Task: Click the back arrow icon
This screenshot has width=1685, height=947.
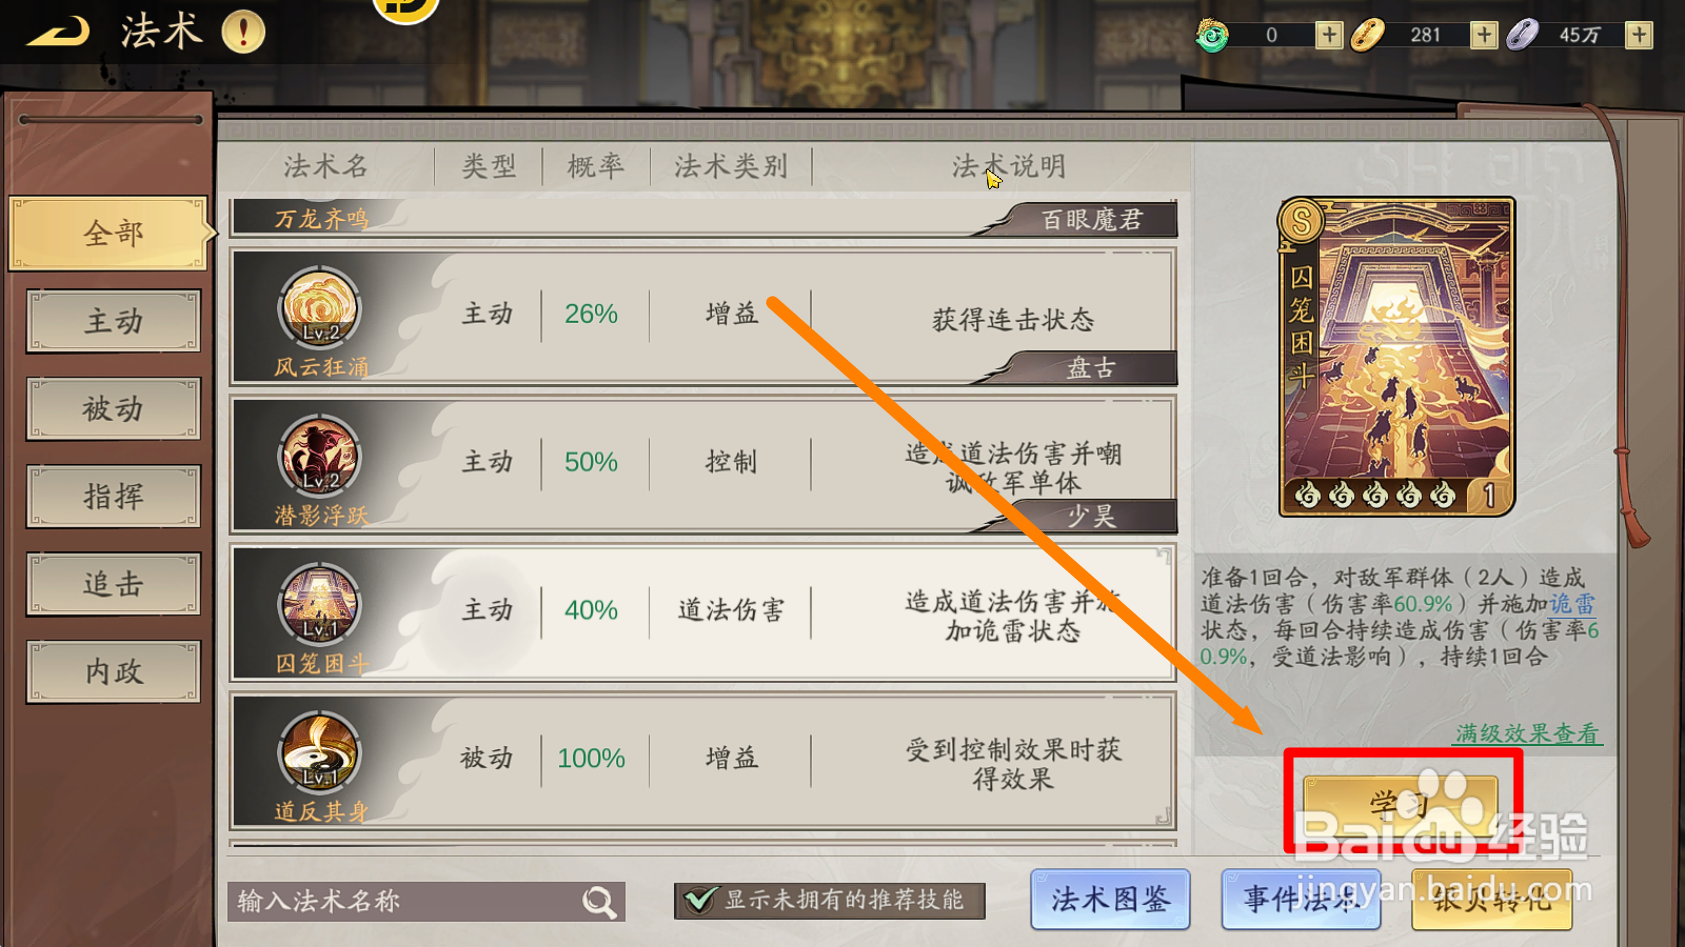Action: pos(57,32)
